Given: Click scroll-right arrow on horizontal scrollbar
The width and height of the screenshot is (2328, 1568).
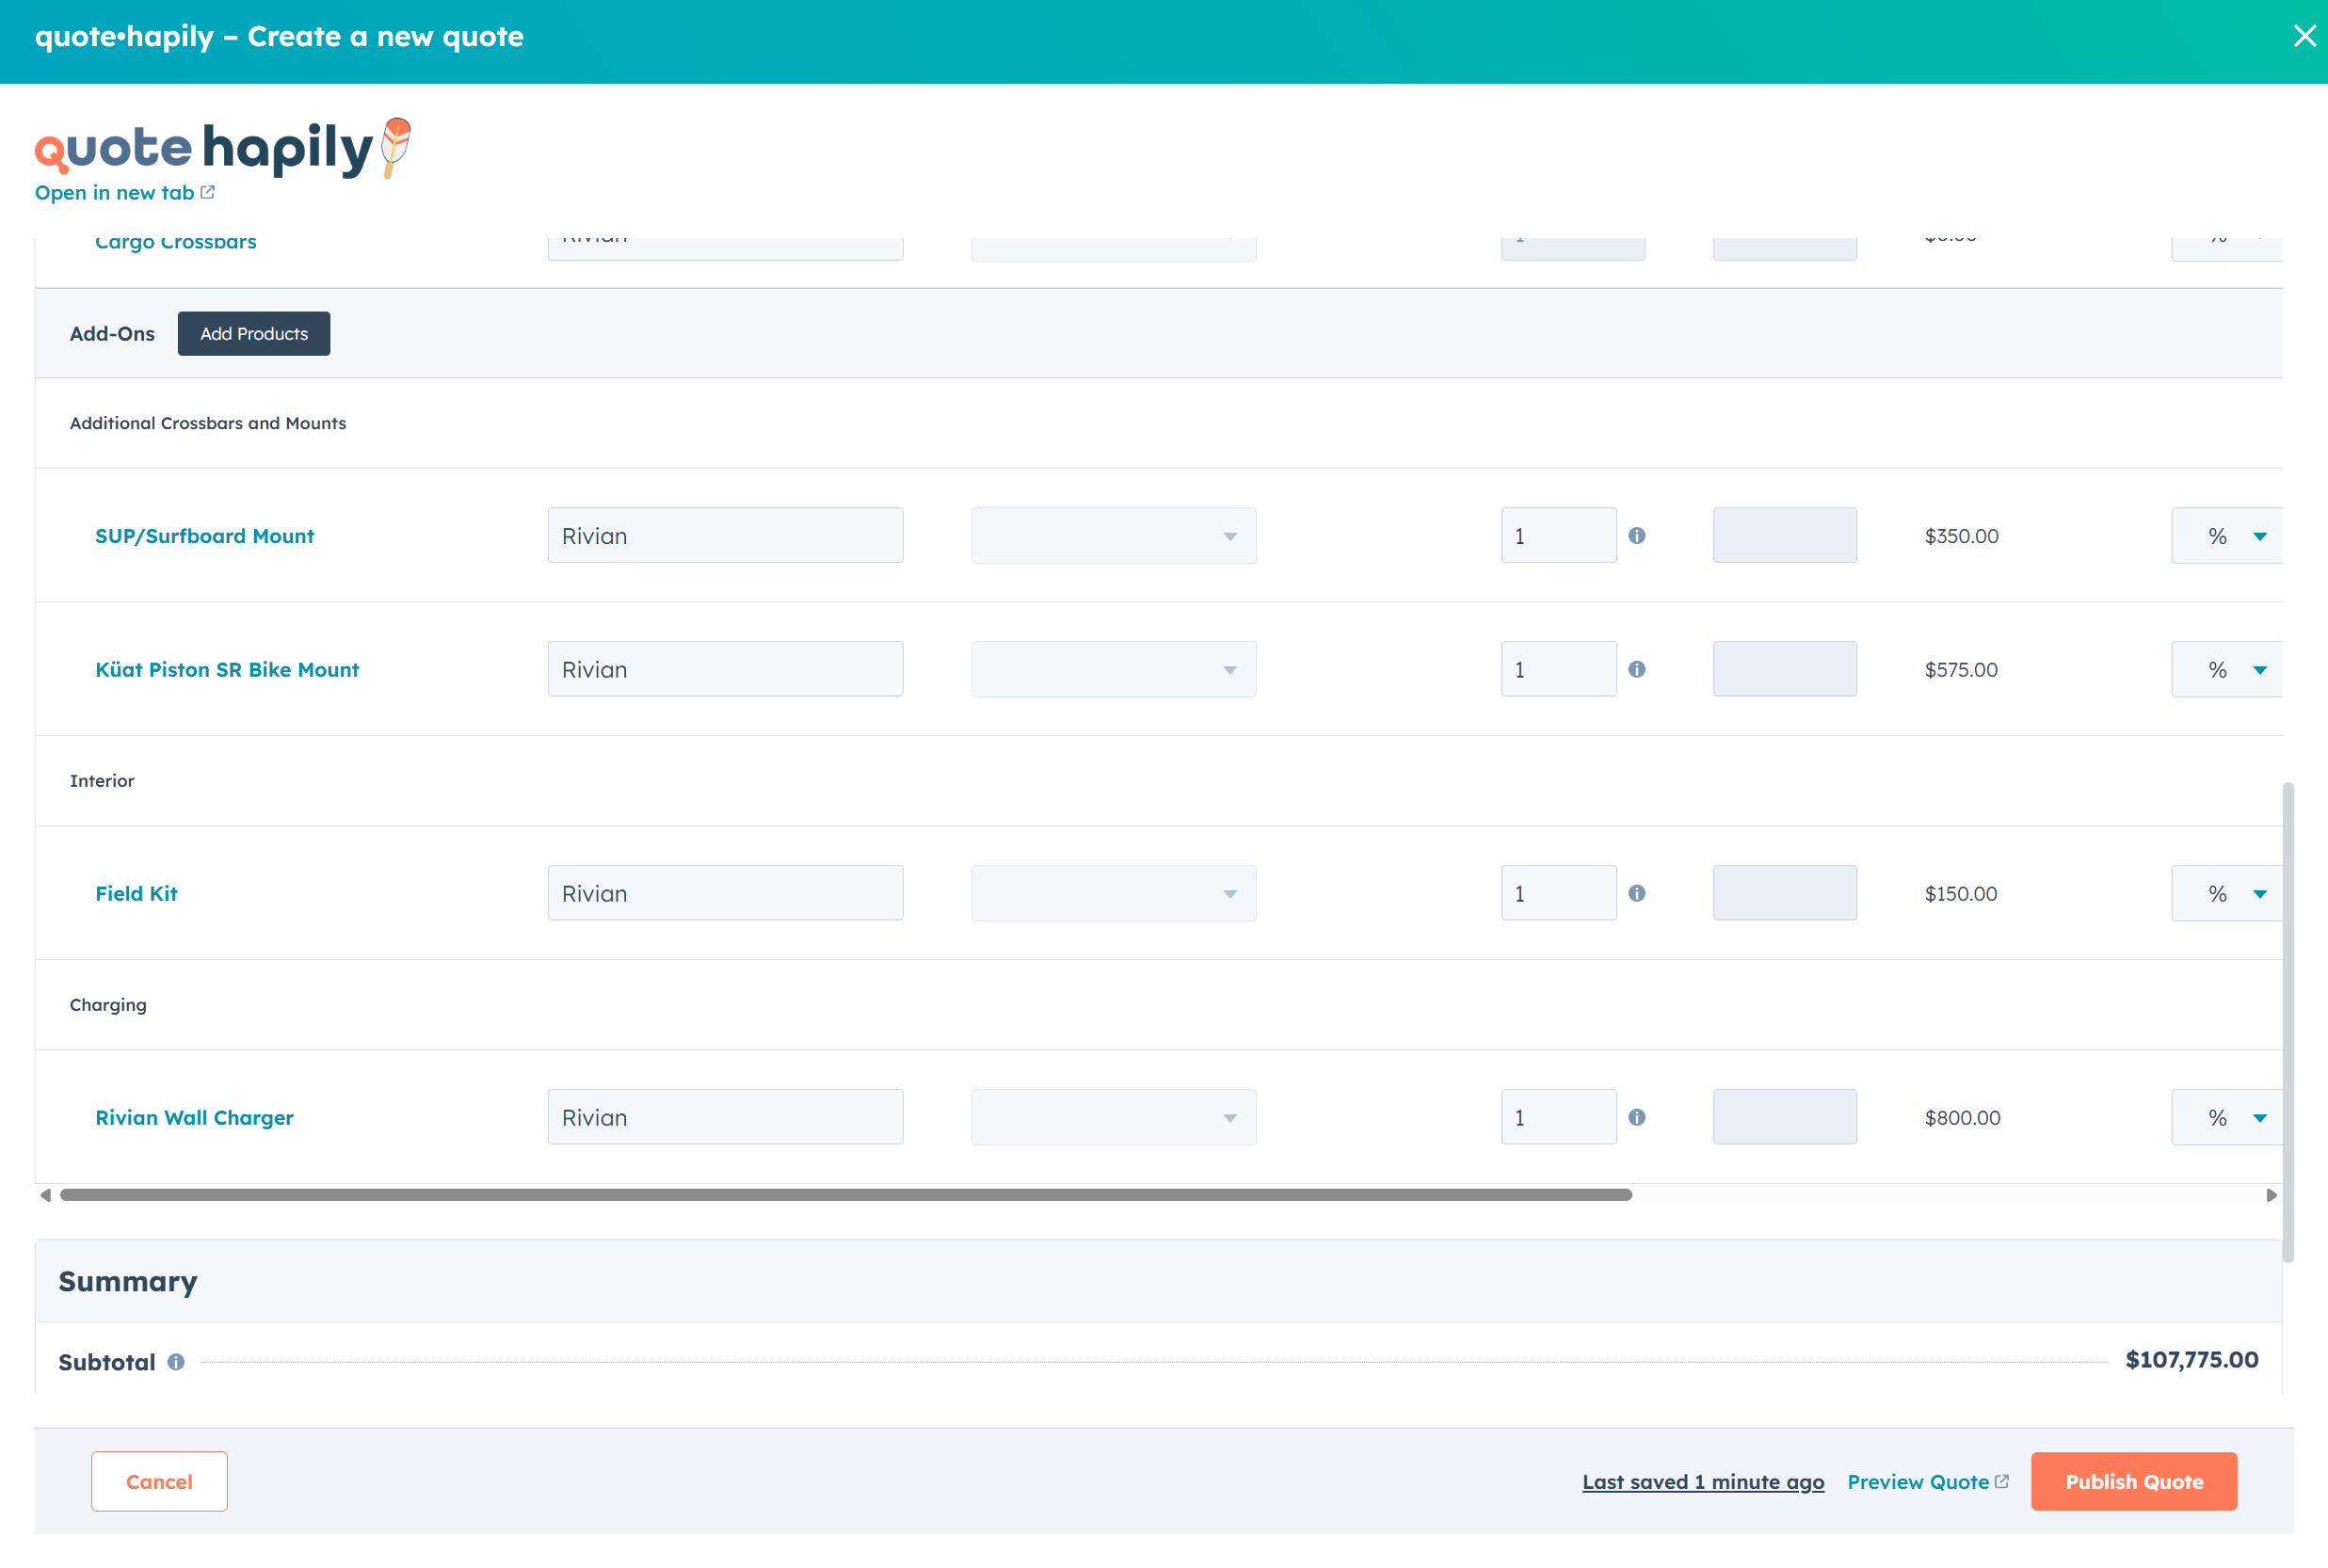Looking at the screenshot, I should [x=2271, y=1195].
